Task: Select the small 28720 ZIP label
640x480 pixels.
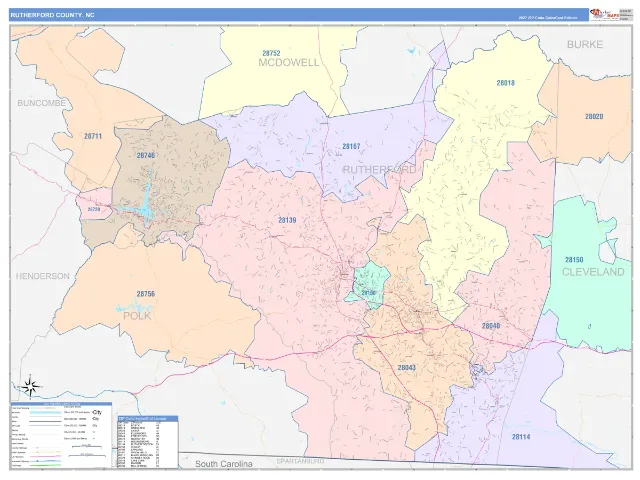Action: [x=94, y=209]
